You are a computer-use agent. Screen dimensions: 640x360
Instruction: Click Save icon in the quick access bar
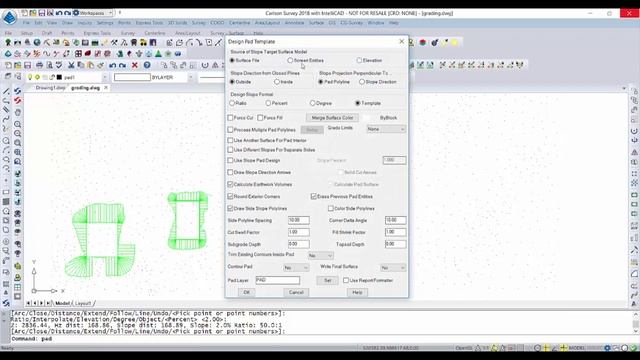[x=41, y=13]
